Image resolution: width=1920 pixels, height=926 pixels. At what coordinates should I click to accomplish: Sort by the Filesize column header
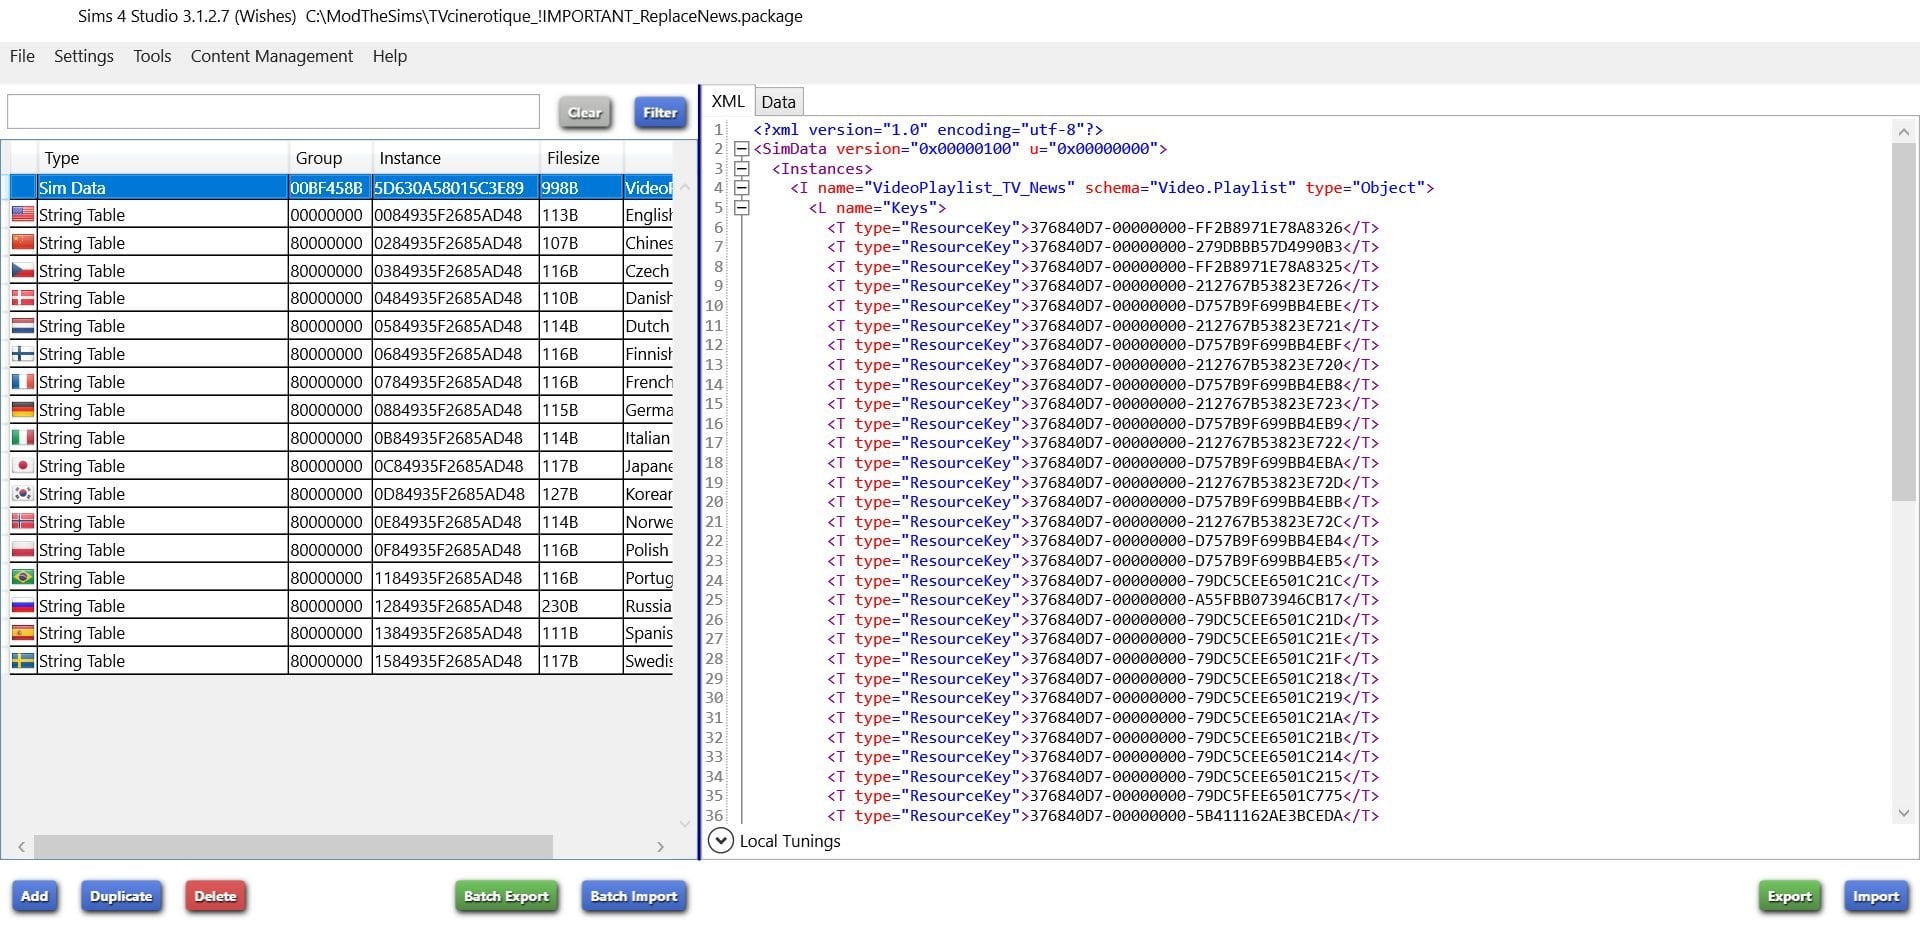(581, 158)
